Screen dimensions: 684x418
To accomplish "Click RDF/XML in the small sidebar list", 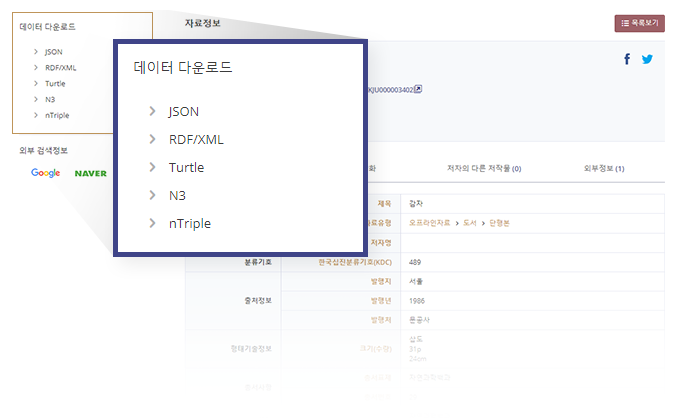I will (61, 67).
